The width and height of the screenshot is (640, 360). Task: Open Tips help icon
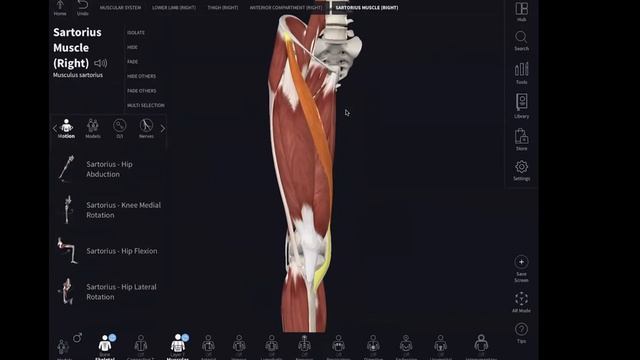pos(521,333)
